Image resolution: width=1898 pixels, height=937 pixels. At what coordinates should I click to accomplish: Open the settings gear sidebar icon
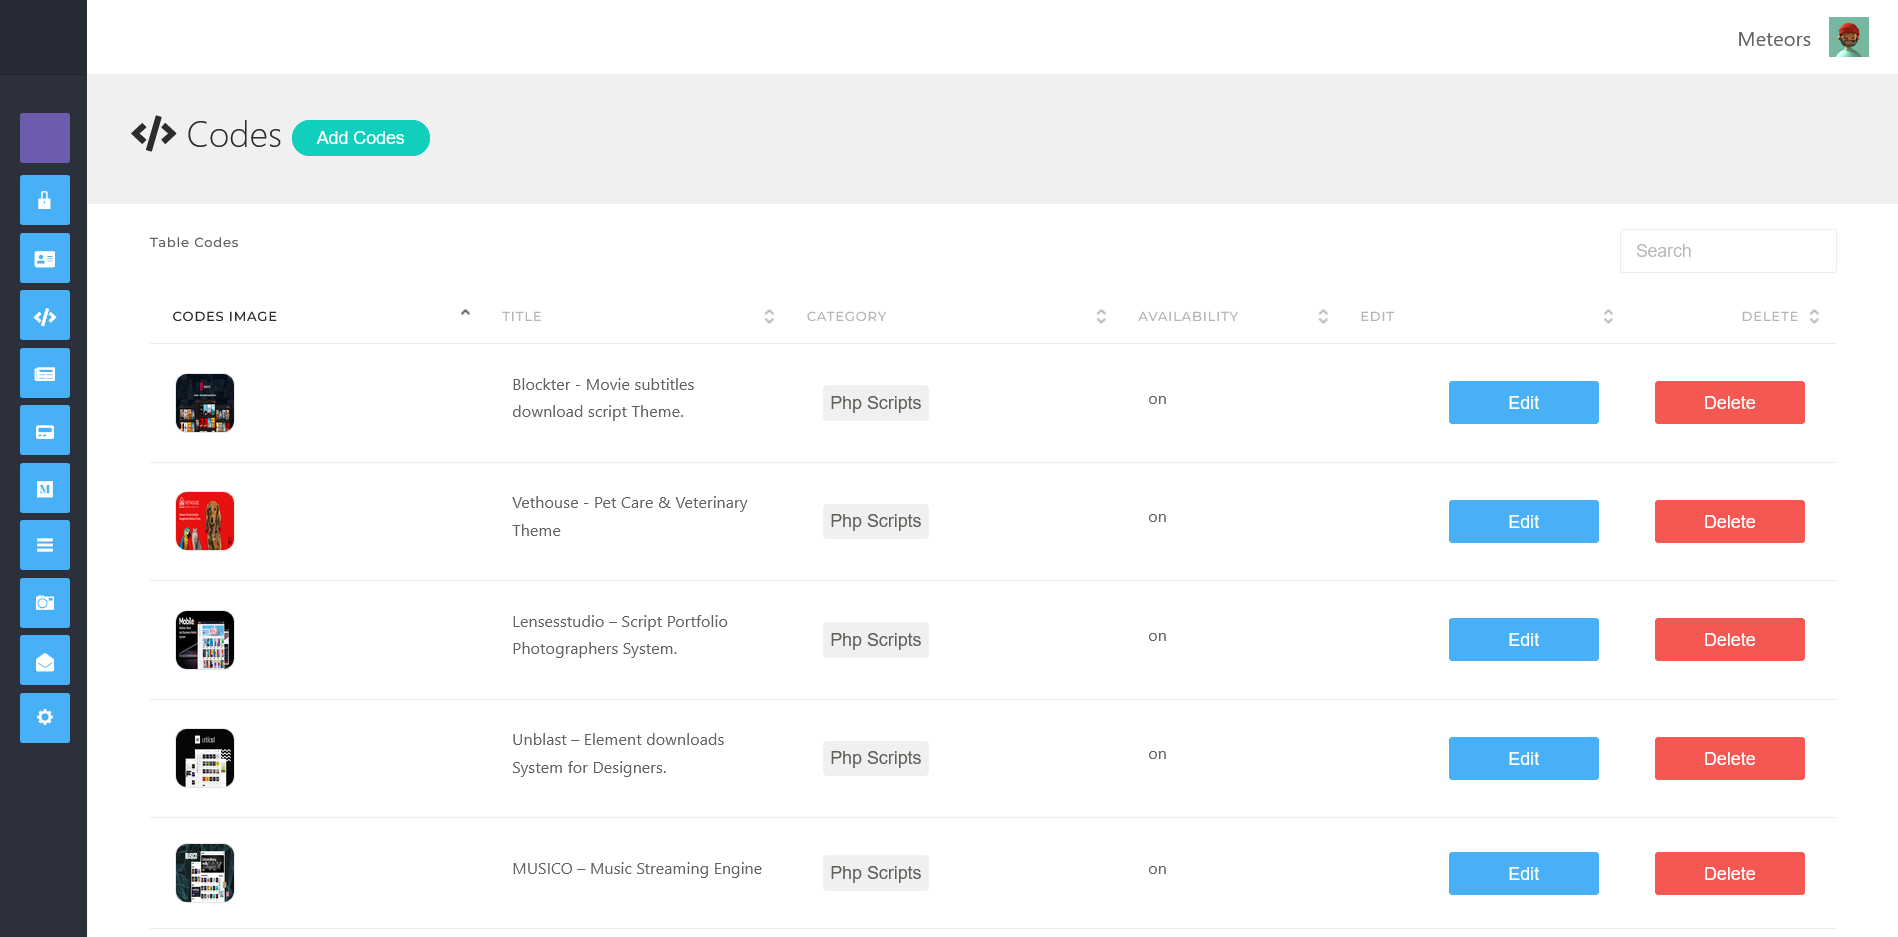(x=45, y=718)
